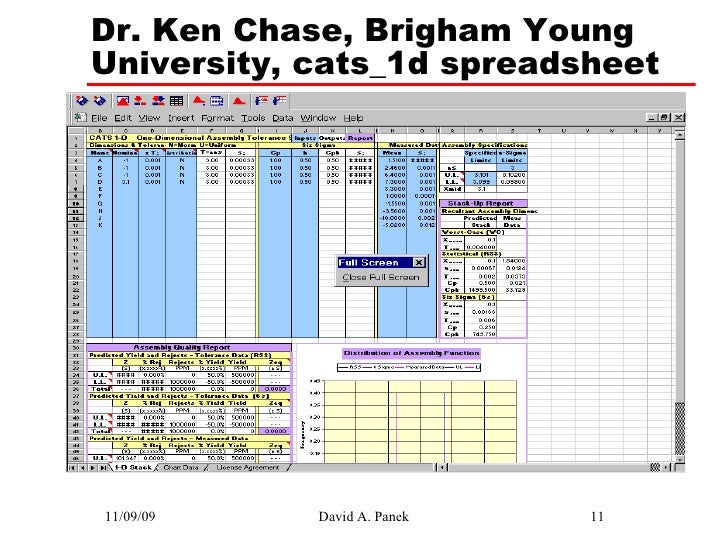Open the Insert menu
Image resolution: width=728 pixels, height=546 pixels.
click(181, 118)
